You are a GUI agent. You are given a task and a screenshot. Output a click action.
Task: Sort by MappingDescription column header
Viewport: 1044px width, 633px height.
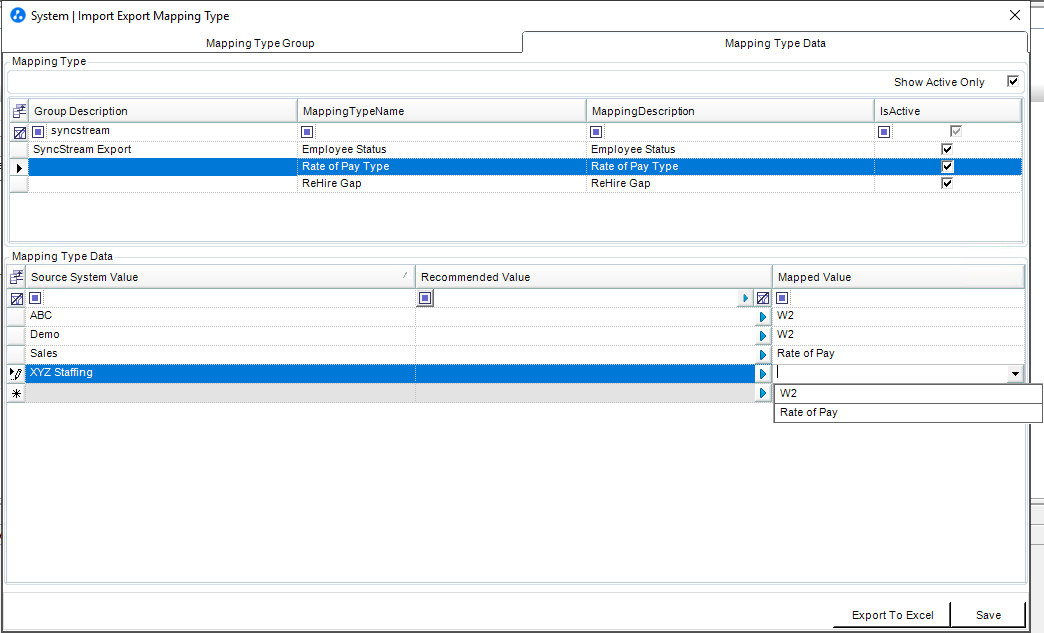coord(730,111)
